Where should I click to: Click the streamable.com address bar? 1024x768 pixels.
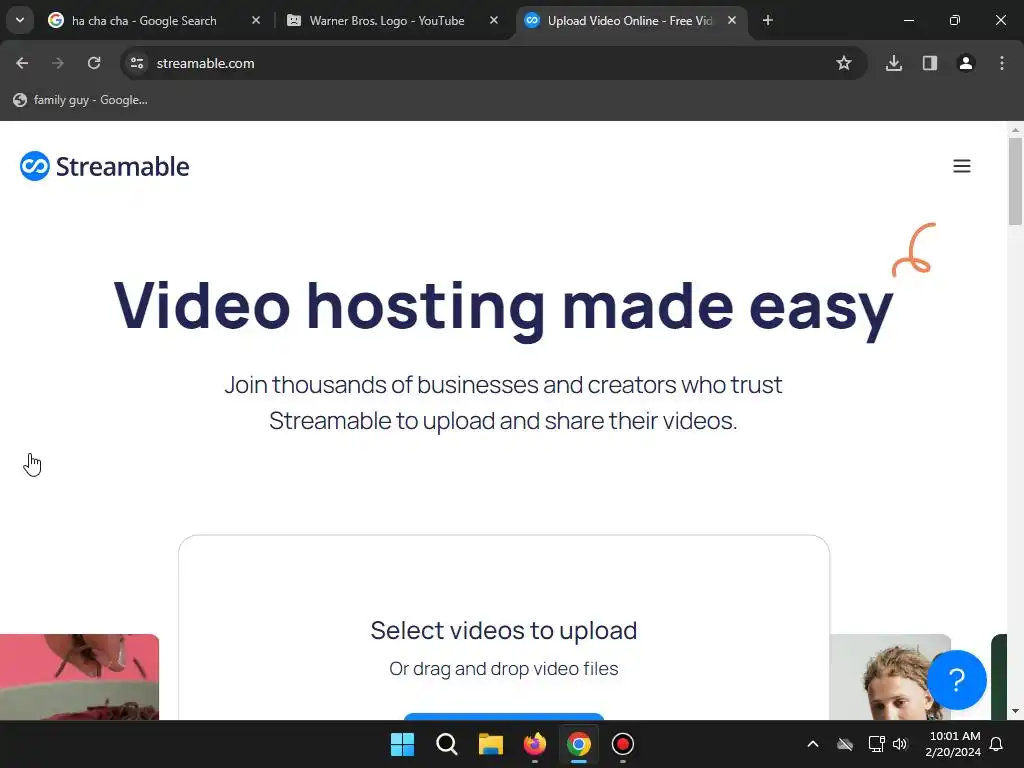coord(494,63)
